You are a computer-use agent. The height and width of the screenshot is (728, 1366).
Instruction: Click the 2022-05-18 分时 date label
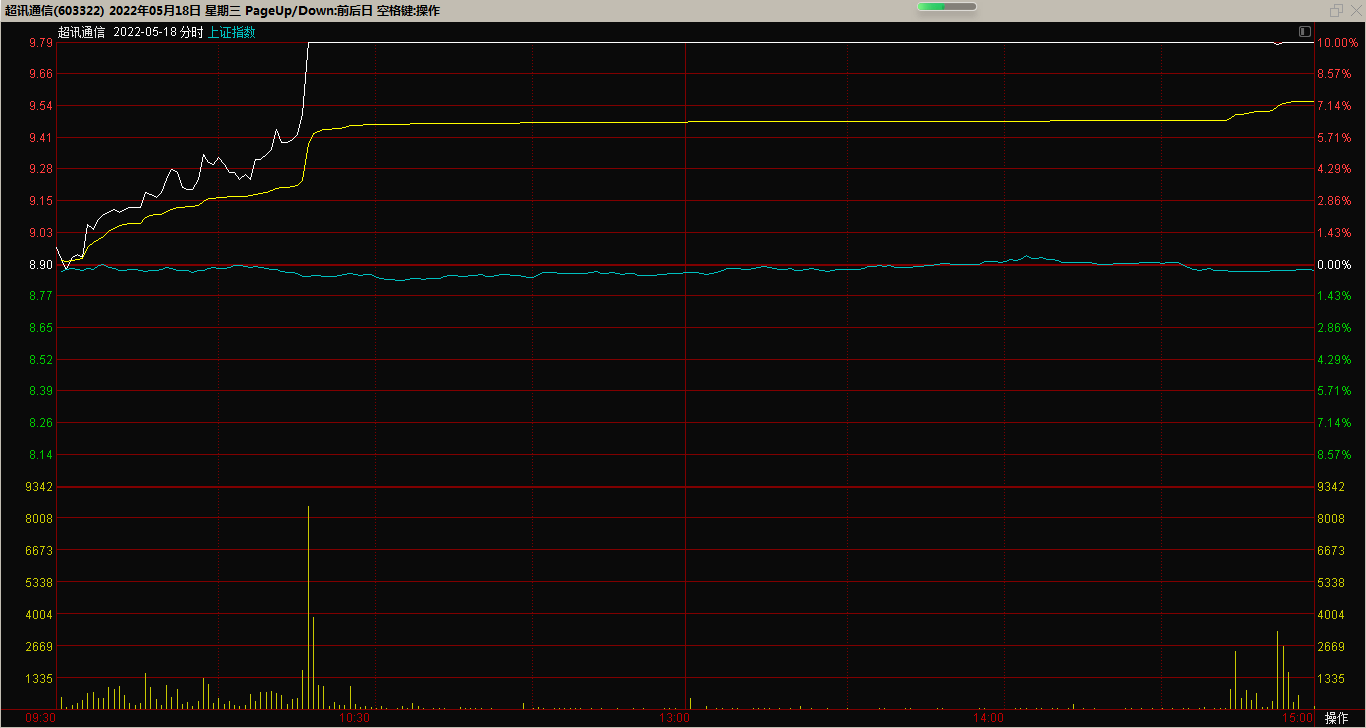click(158, 32)
